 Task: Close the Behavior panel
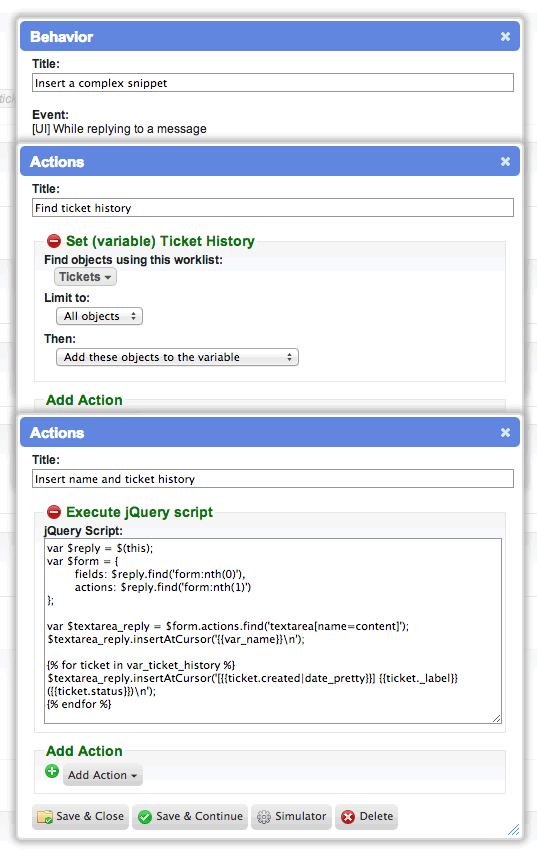505,36
